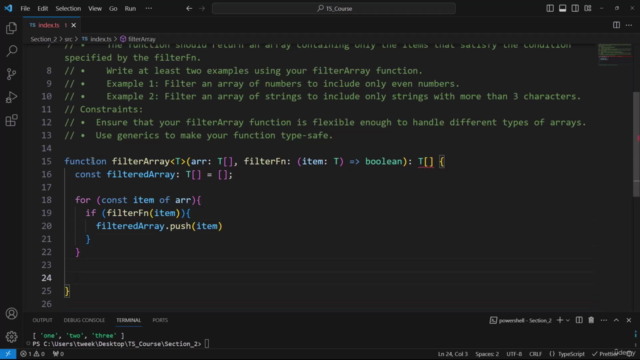The width and height of the screenshot is (640, 360).
Task: Click the ports forwarded status item
Action: [58, 354]
